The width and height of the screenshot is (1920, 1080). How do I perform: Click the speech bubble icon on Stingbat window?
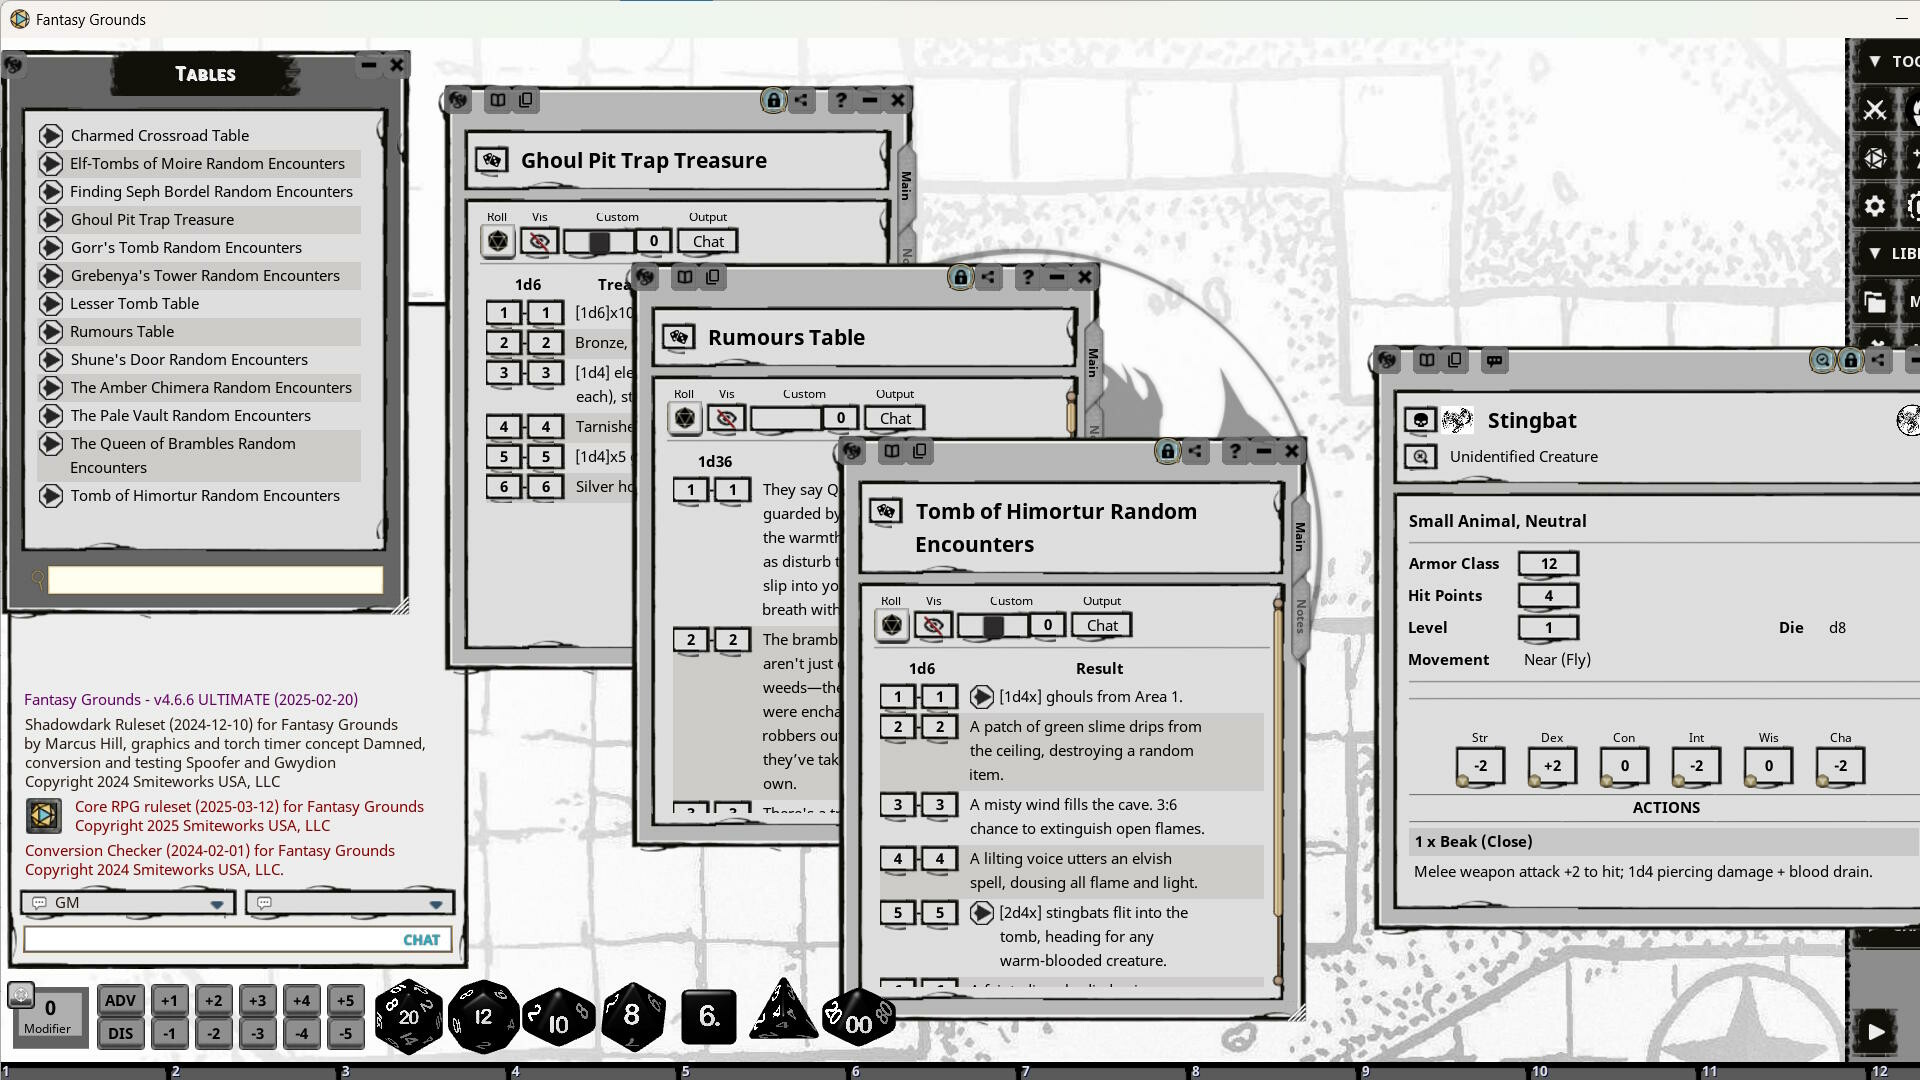pos(1494,360)
